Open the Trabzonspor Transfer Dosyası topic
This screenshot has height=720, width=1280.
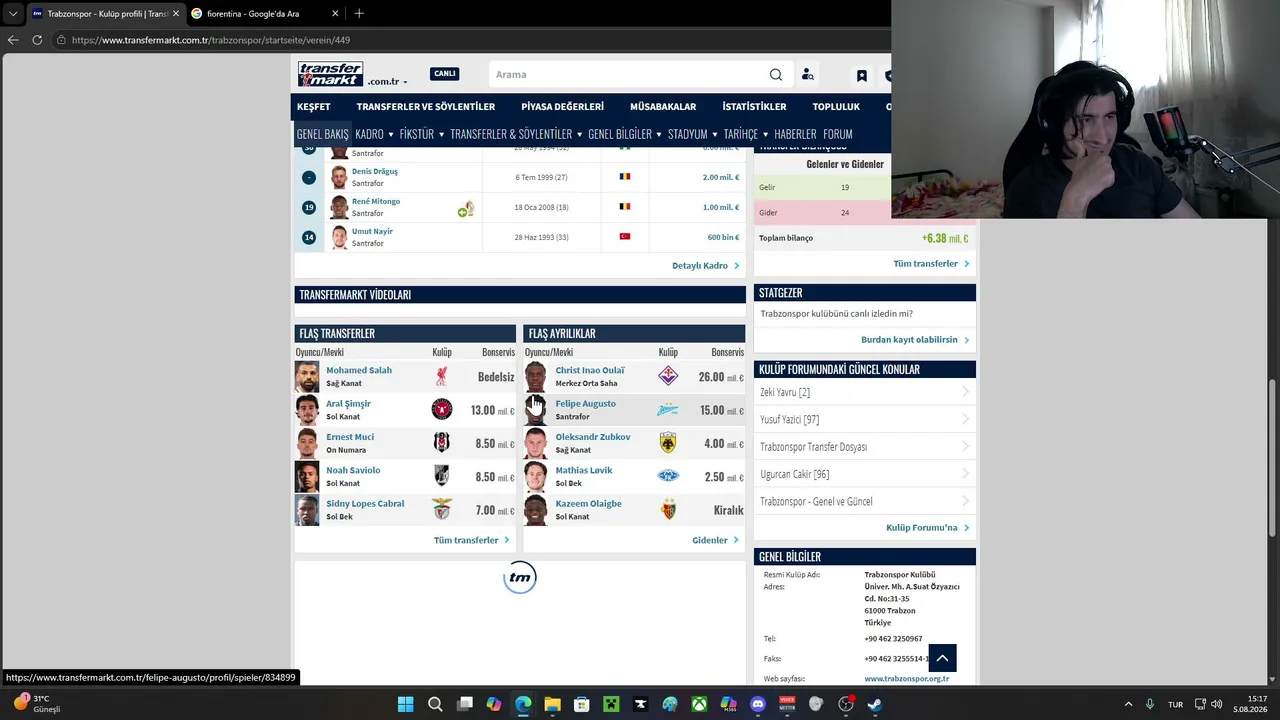click(x=813, y=447)
